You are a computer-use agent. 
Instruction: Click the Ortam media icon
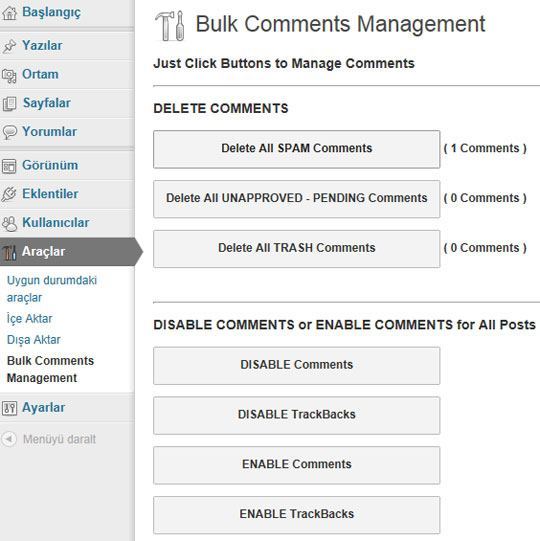9,76
